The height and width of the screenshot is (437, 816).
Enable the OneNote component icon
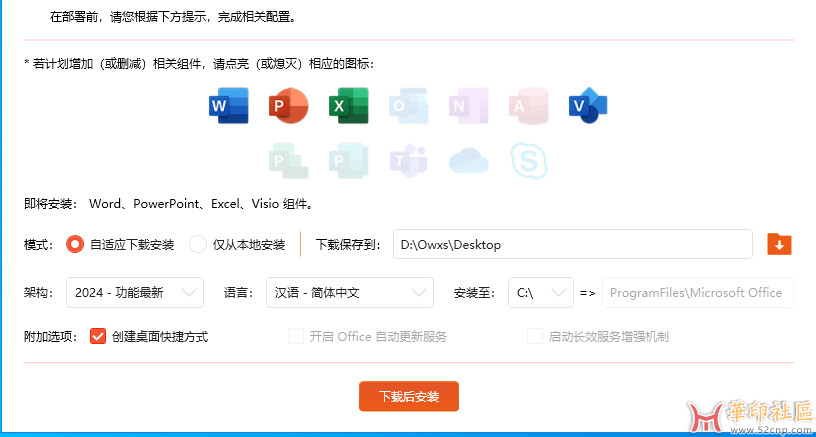pyautogui.click(x=469, y=106)
